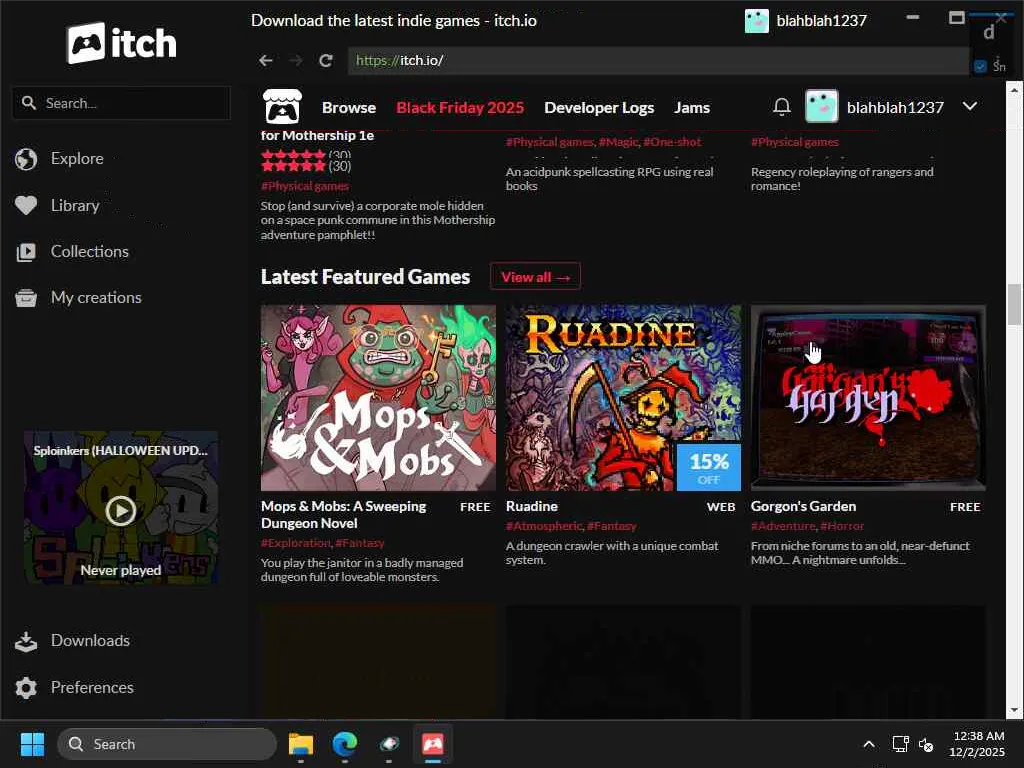1024x768 pixels.
Task: Select Library in the sidebar
Action: (75, 206)
